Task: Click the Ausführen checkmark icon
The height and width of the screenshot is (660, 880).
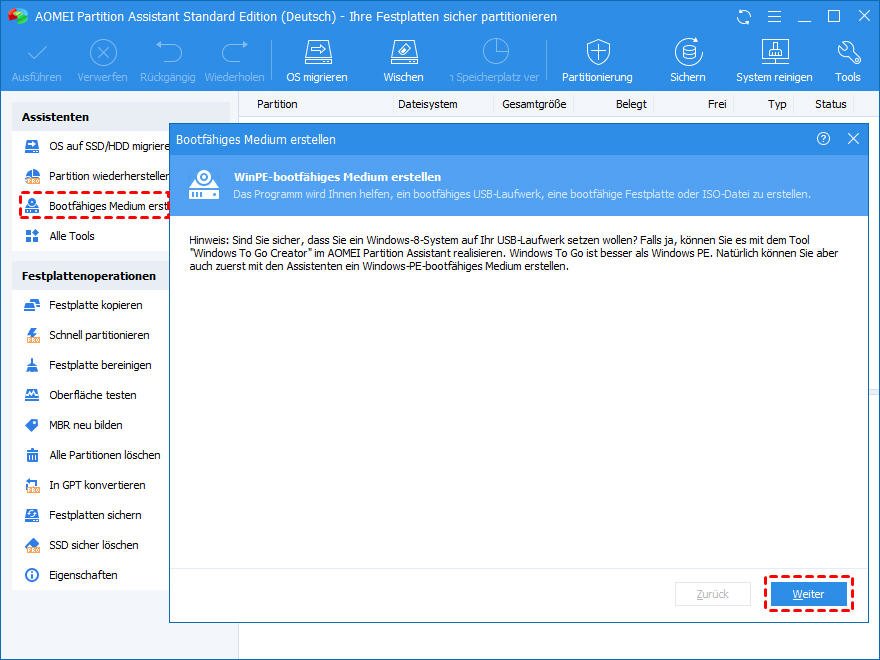Action: pos(36,53)
